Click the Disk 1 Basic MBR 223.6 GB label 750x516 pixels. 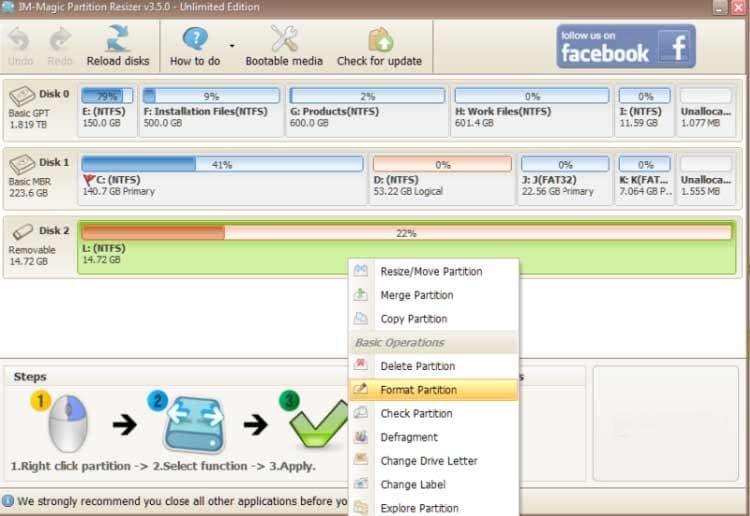(x=39, y=177)
